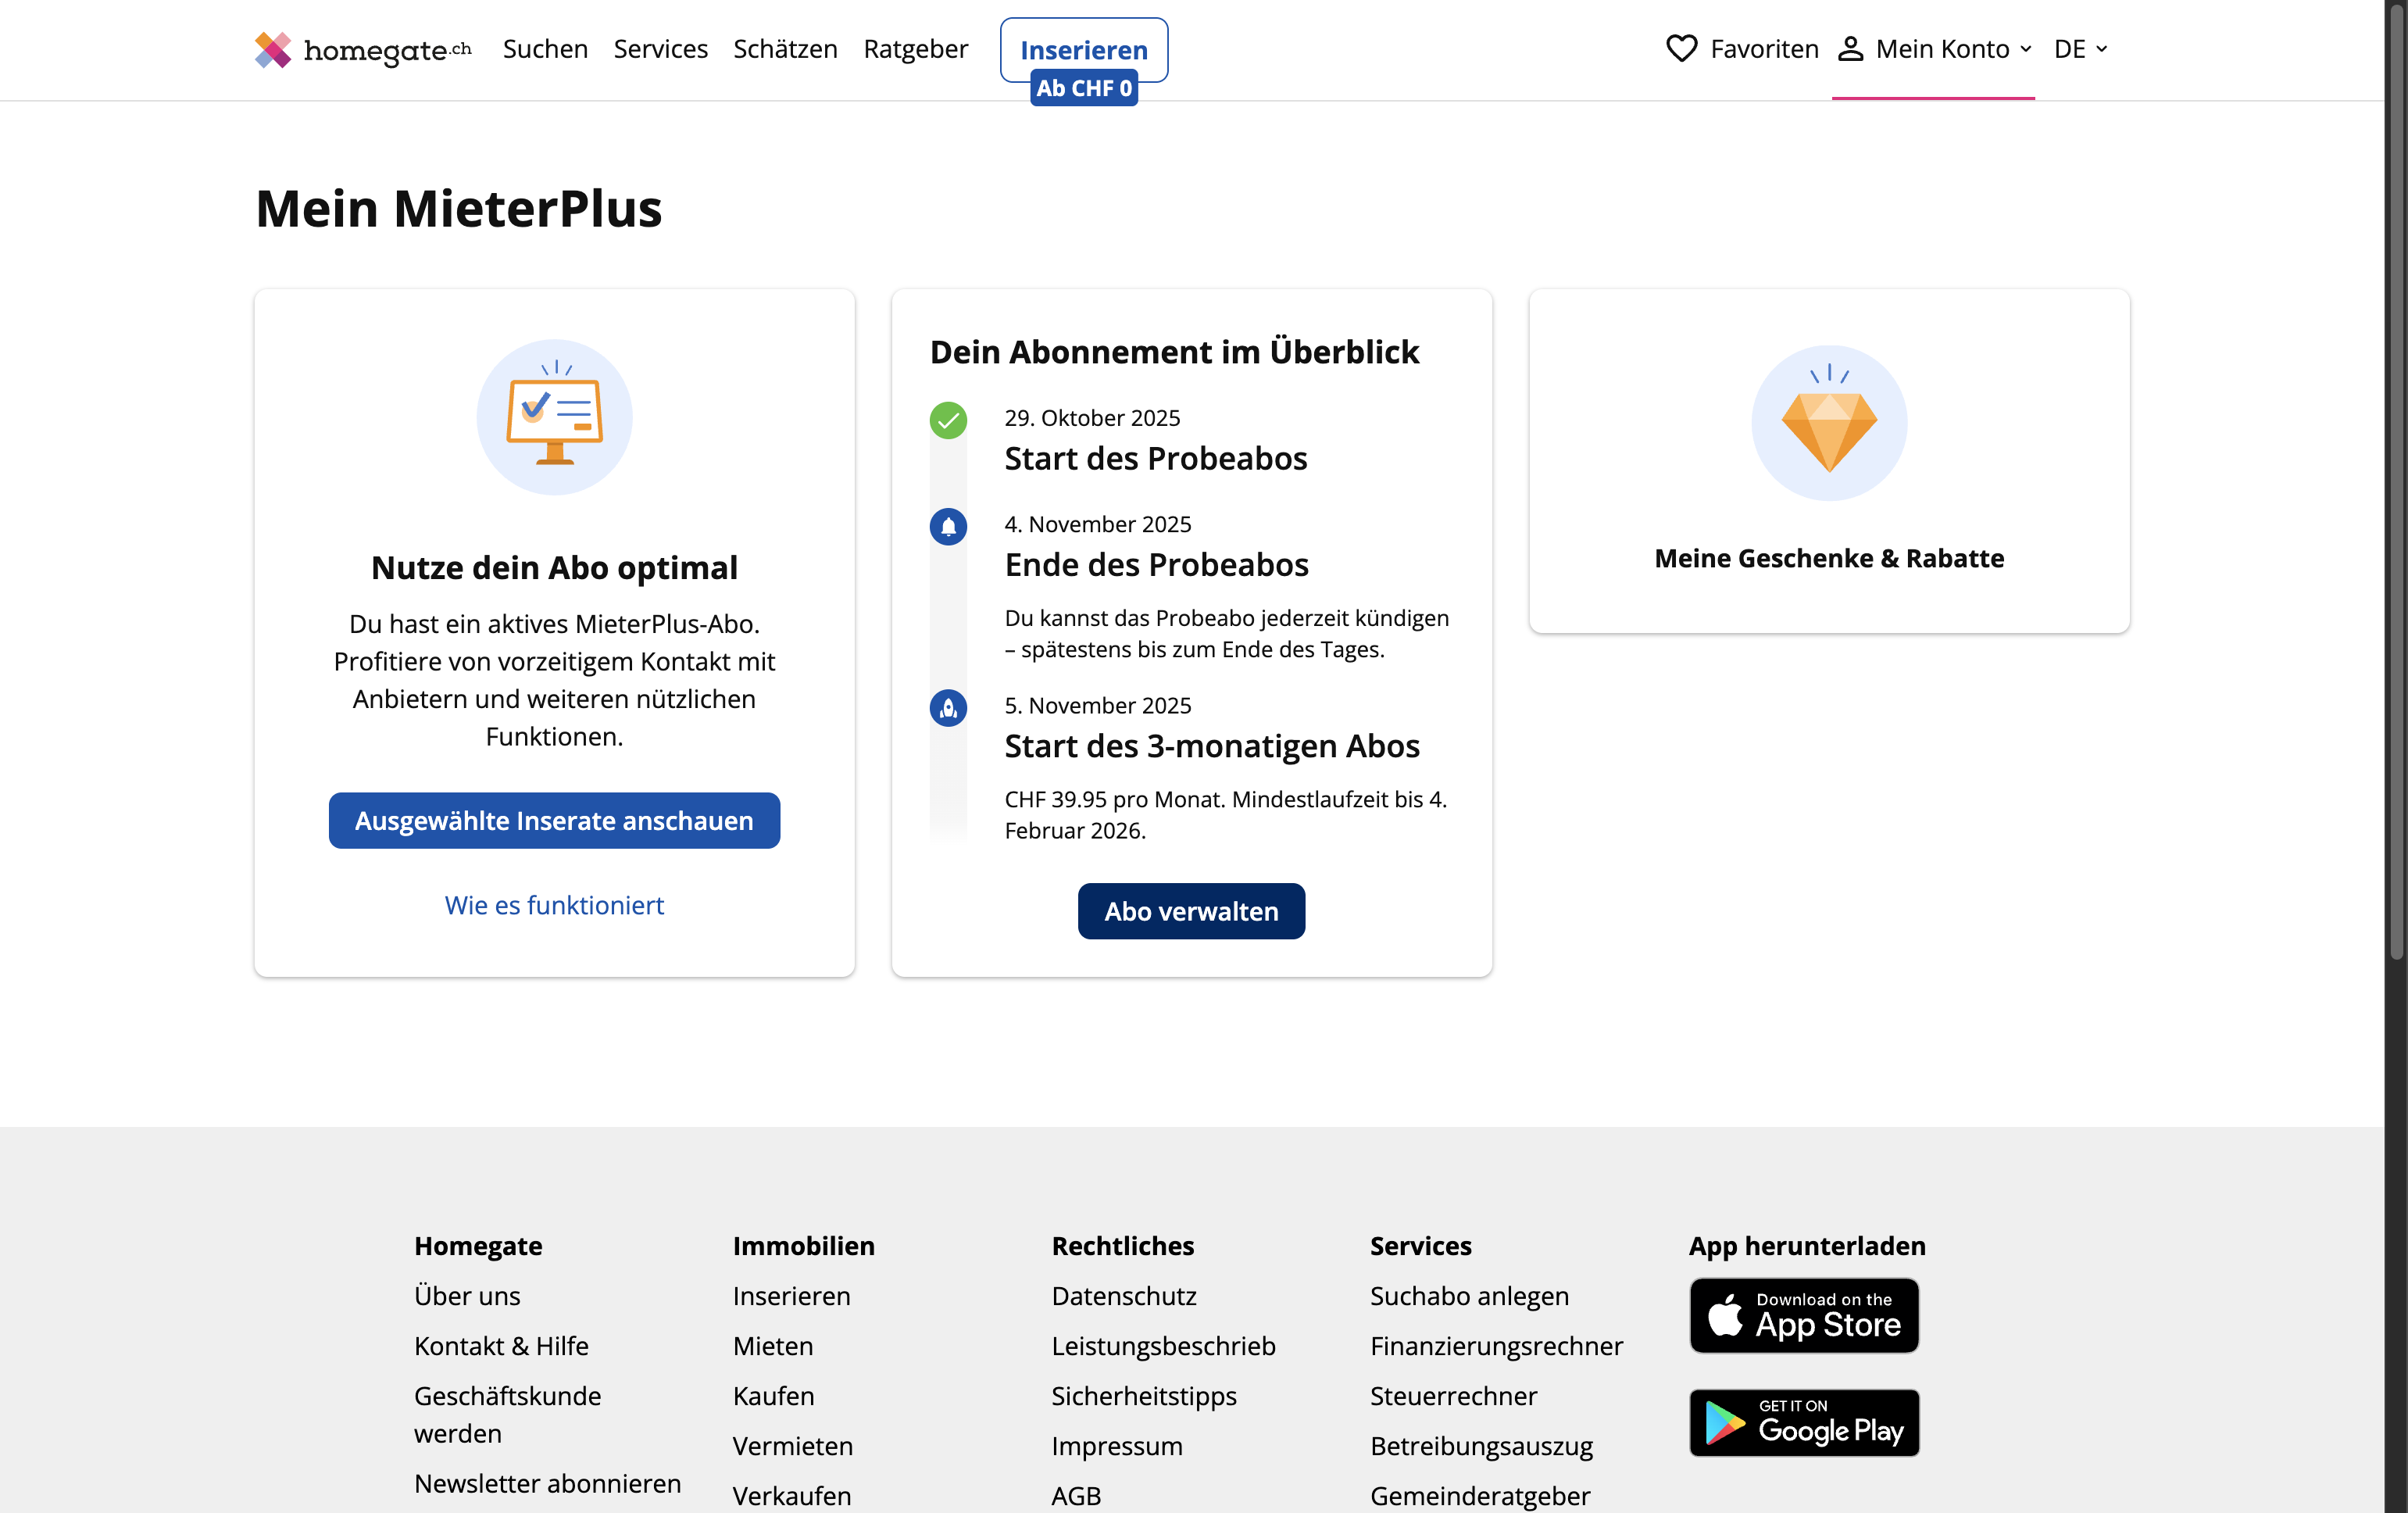Open Geschäftskunde werden footer link
This screenshot has width=2408, height=1513.
tap(508, 1414)
